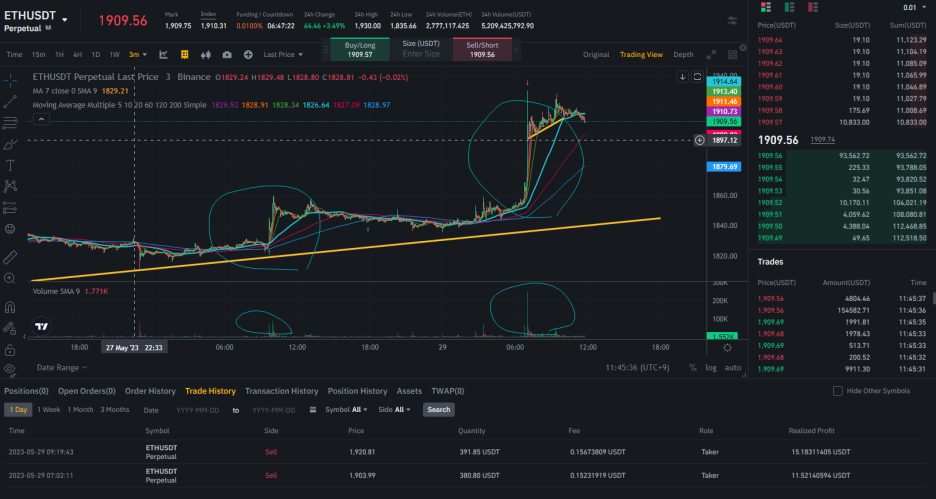Switch chart to the 1D interval
Image resolution: width=936 pixels, height=499 pixels.
(96, 54)
